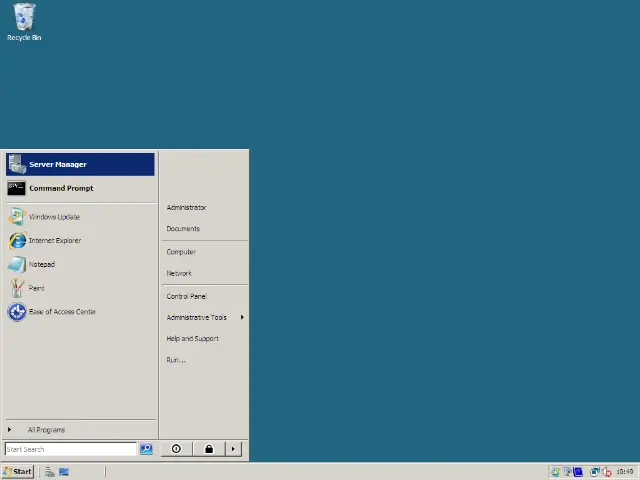Click the search magnifier button beside Start Search

(146, 449)
